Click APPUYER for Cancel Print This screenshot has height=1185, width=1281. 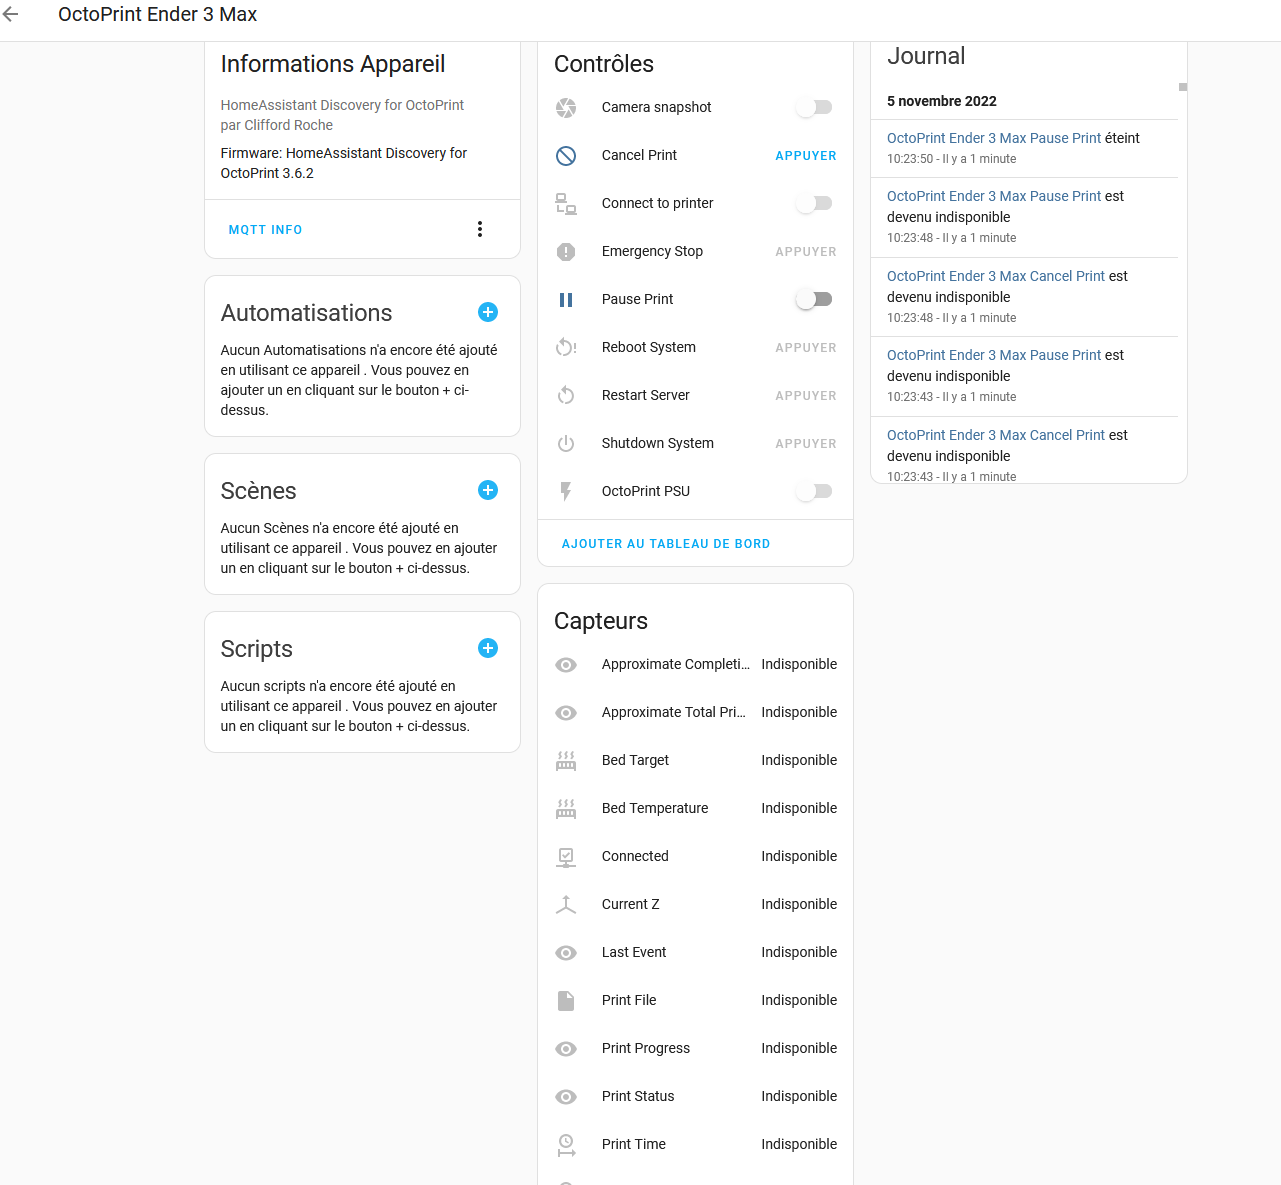coord(806,155)
